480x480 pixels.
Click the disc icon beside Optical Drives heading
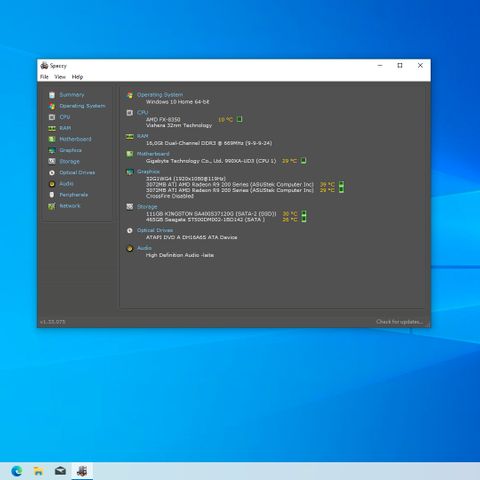coord(130,231)
